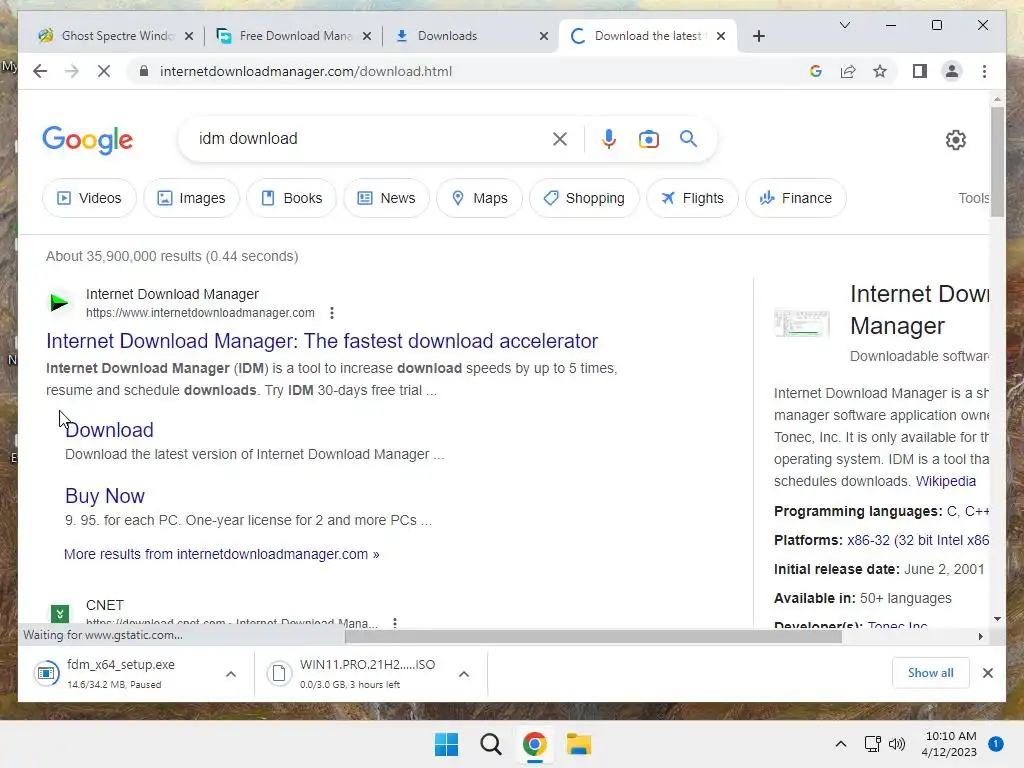Share this page using the share icon
Screen dimensions: 1024x768
click(x=848, y=71)
